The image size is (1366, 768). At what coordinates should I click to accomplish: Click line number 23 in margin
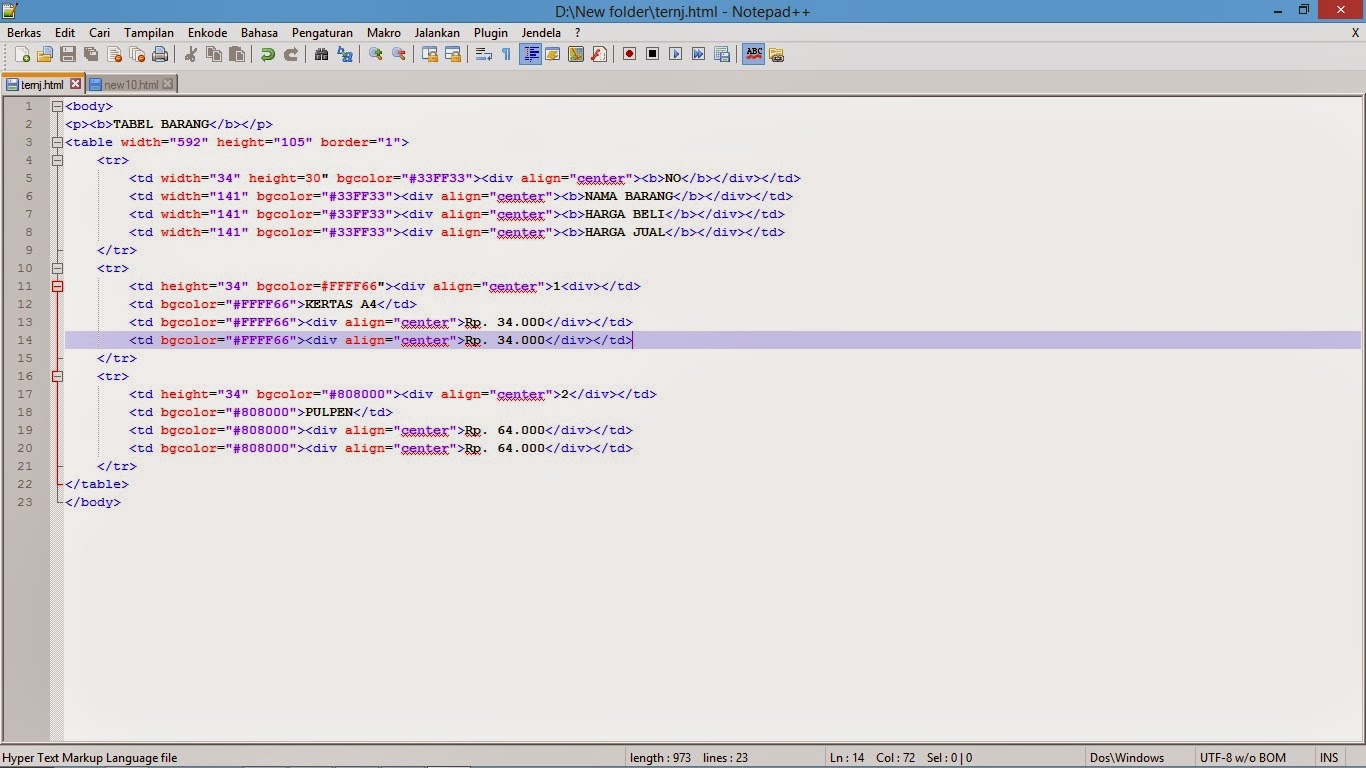(25, 502)
